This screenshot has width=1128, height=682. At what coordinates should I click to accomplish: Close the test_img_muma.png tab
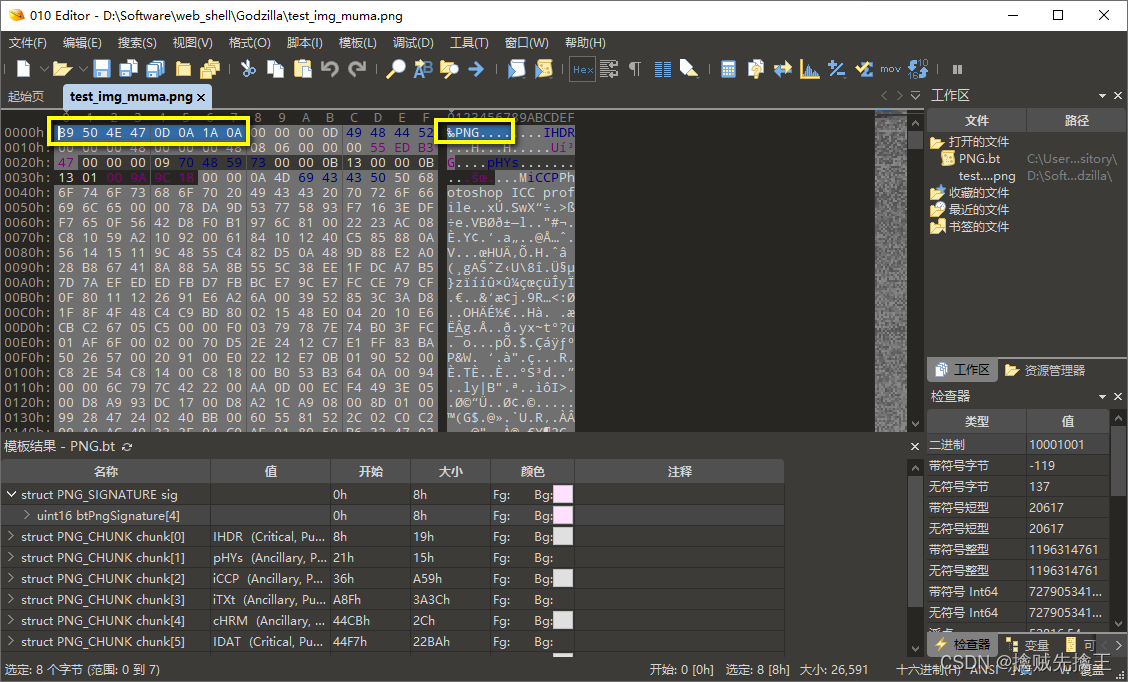coord(201,96)
